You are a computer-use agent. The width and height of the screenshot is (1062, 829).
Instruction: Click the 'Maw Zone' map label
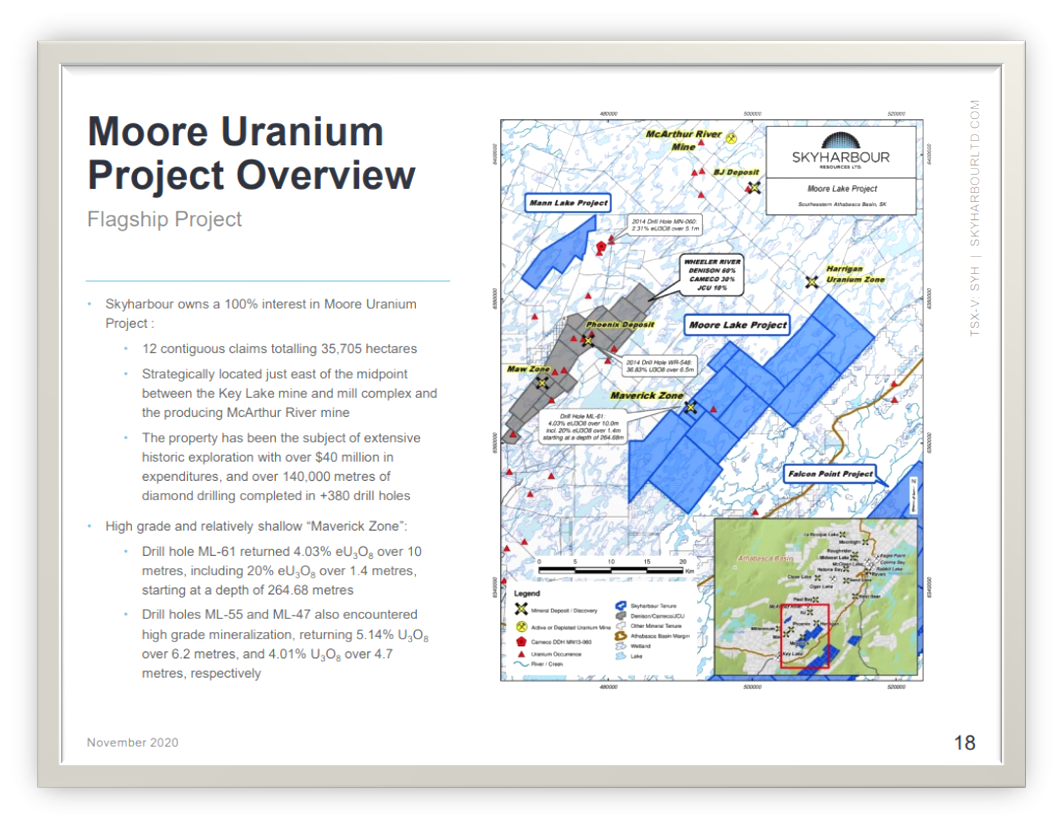pos(528,369)
